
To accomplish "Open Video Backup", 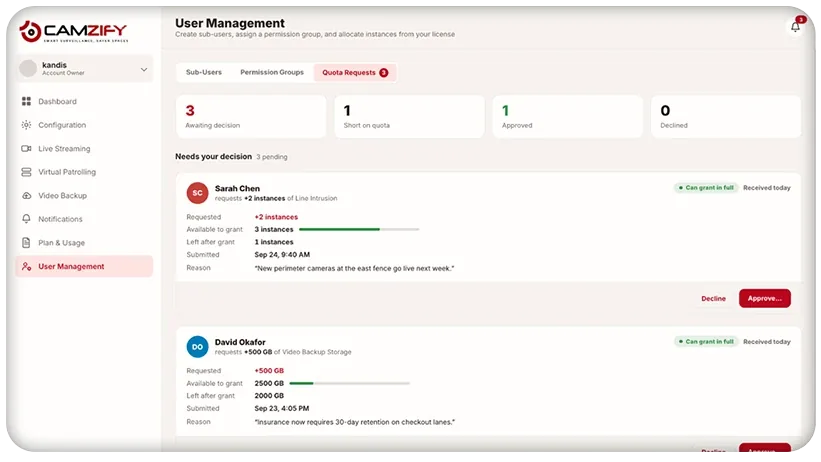I will pyautogui.click(x=84, y=195).
